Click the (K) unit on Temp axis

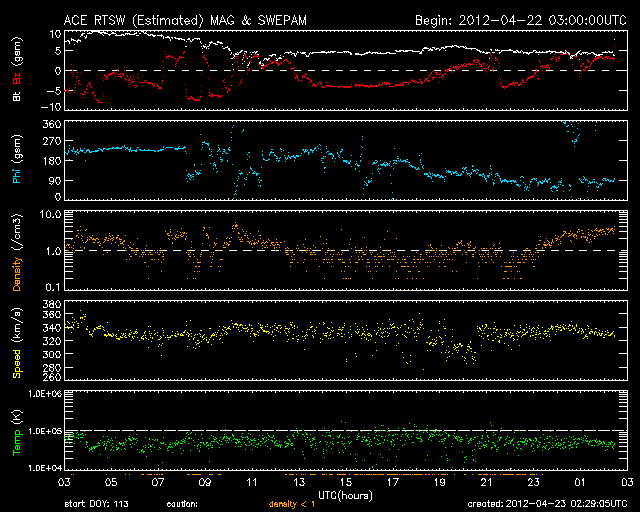(17, 418)
